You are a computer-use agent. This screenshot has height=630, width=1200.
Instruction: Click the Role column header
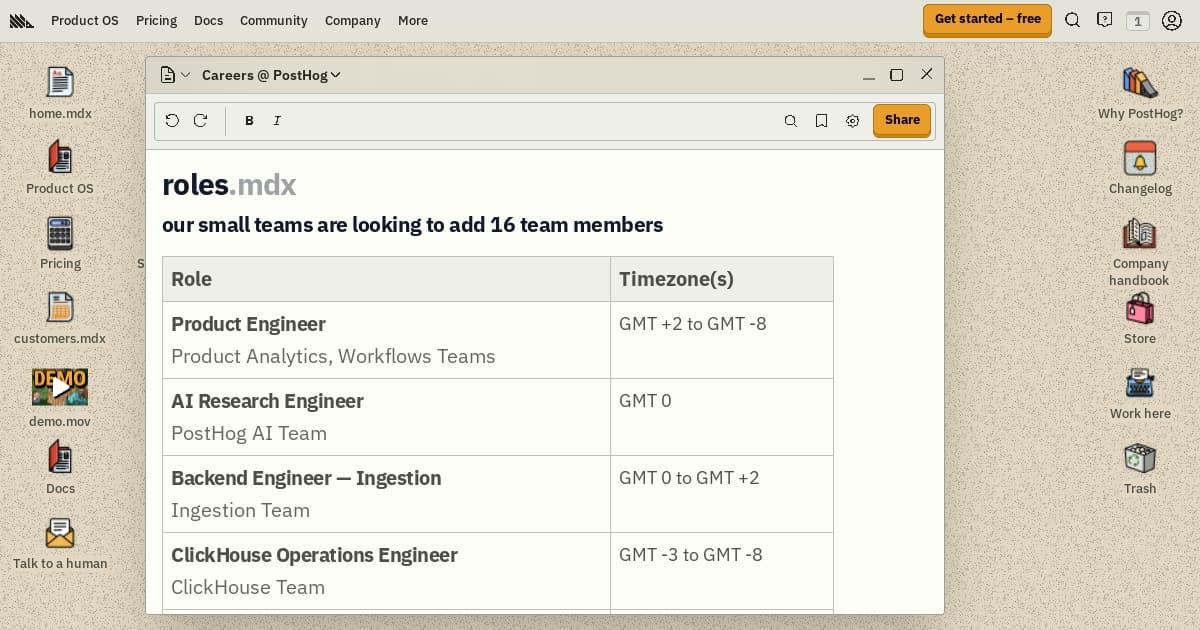coord(386,279)
